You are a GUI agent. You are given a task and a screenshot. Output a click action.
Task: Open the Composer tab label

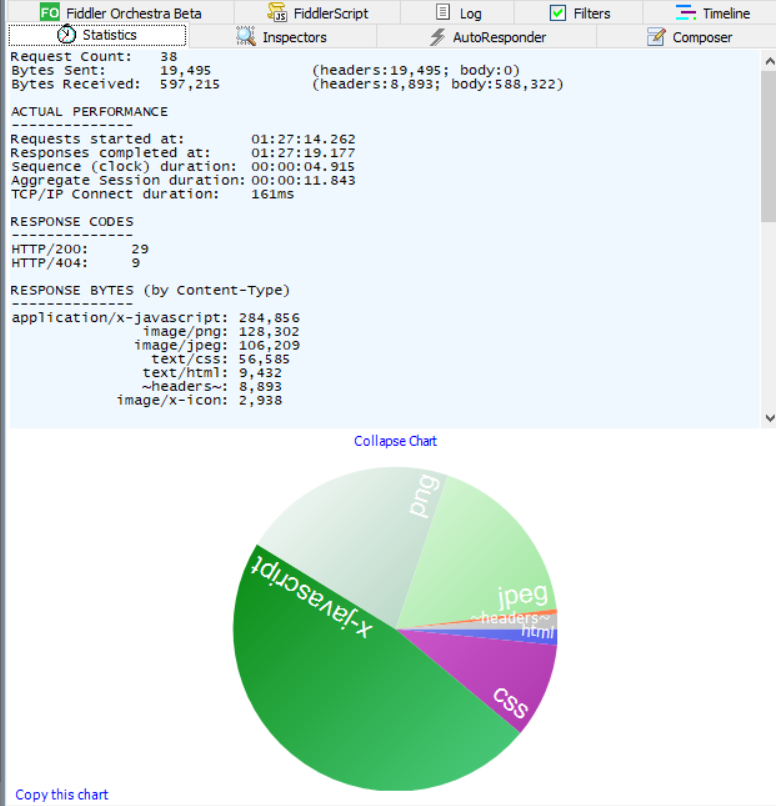pos(702,37)
